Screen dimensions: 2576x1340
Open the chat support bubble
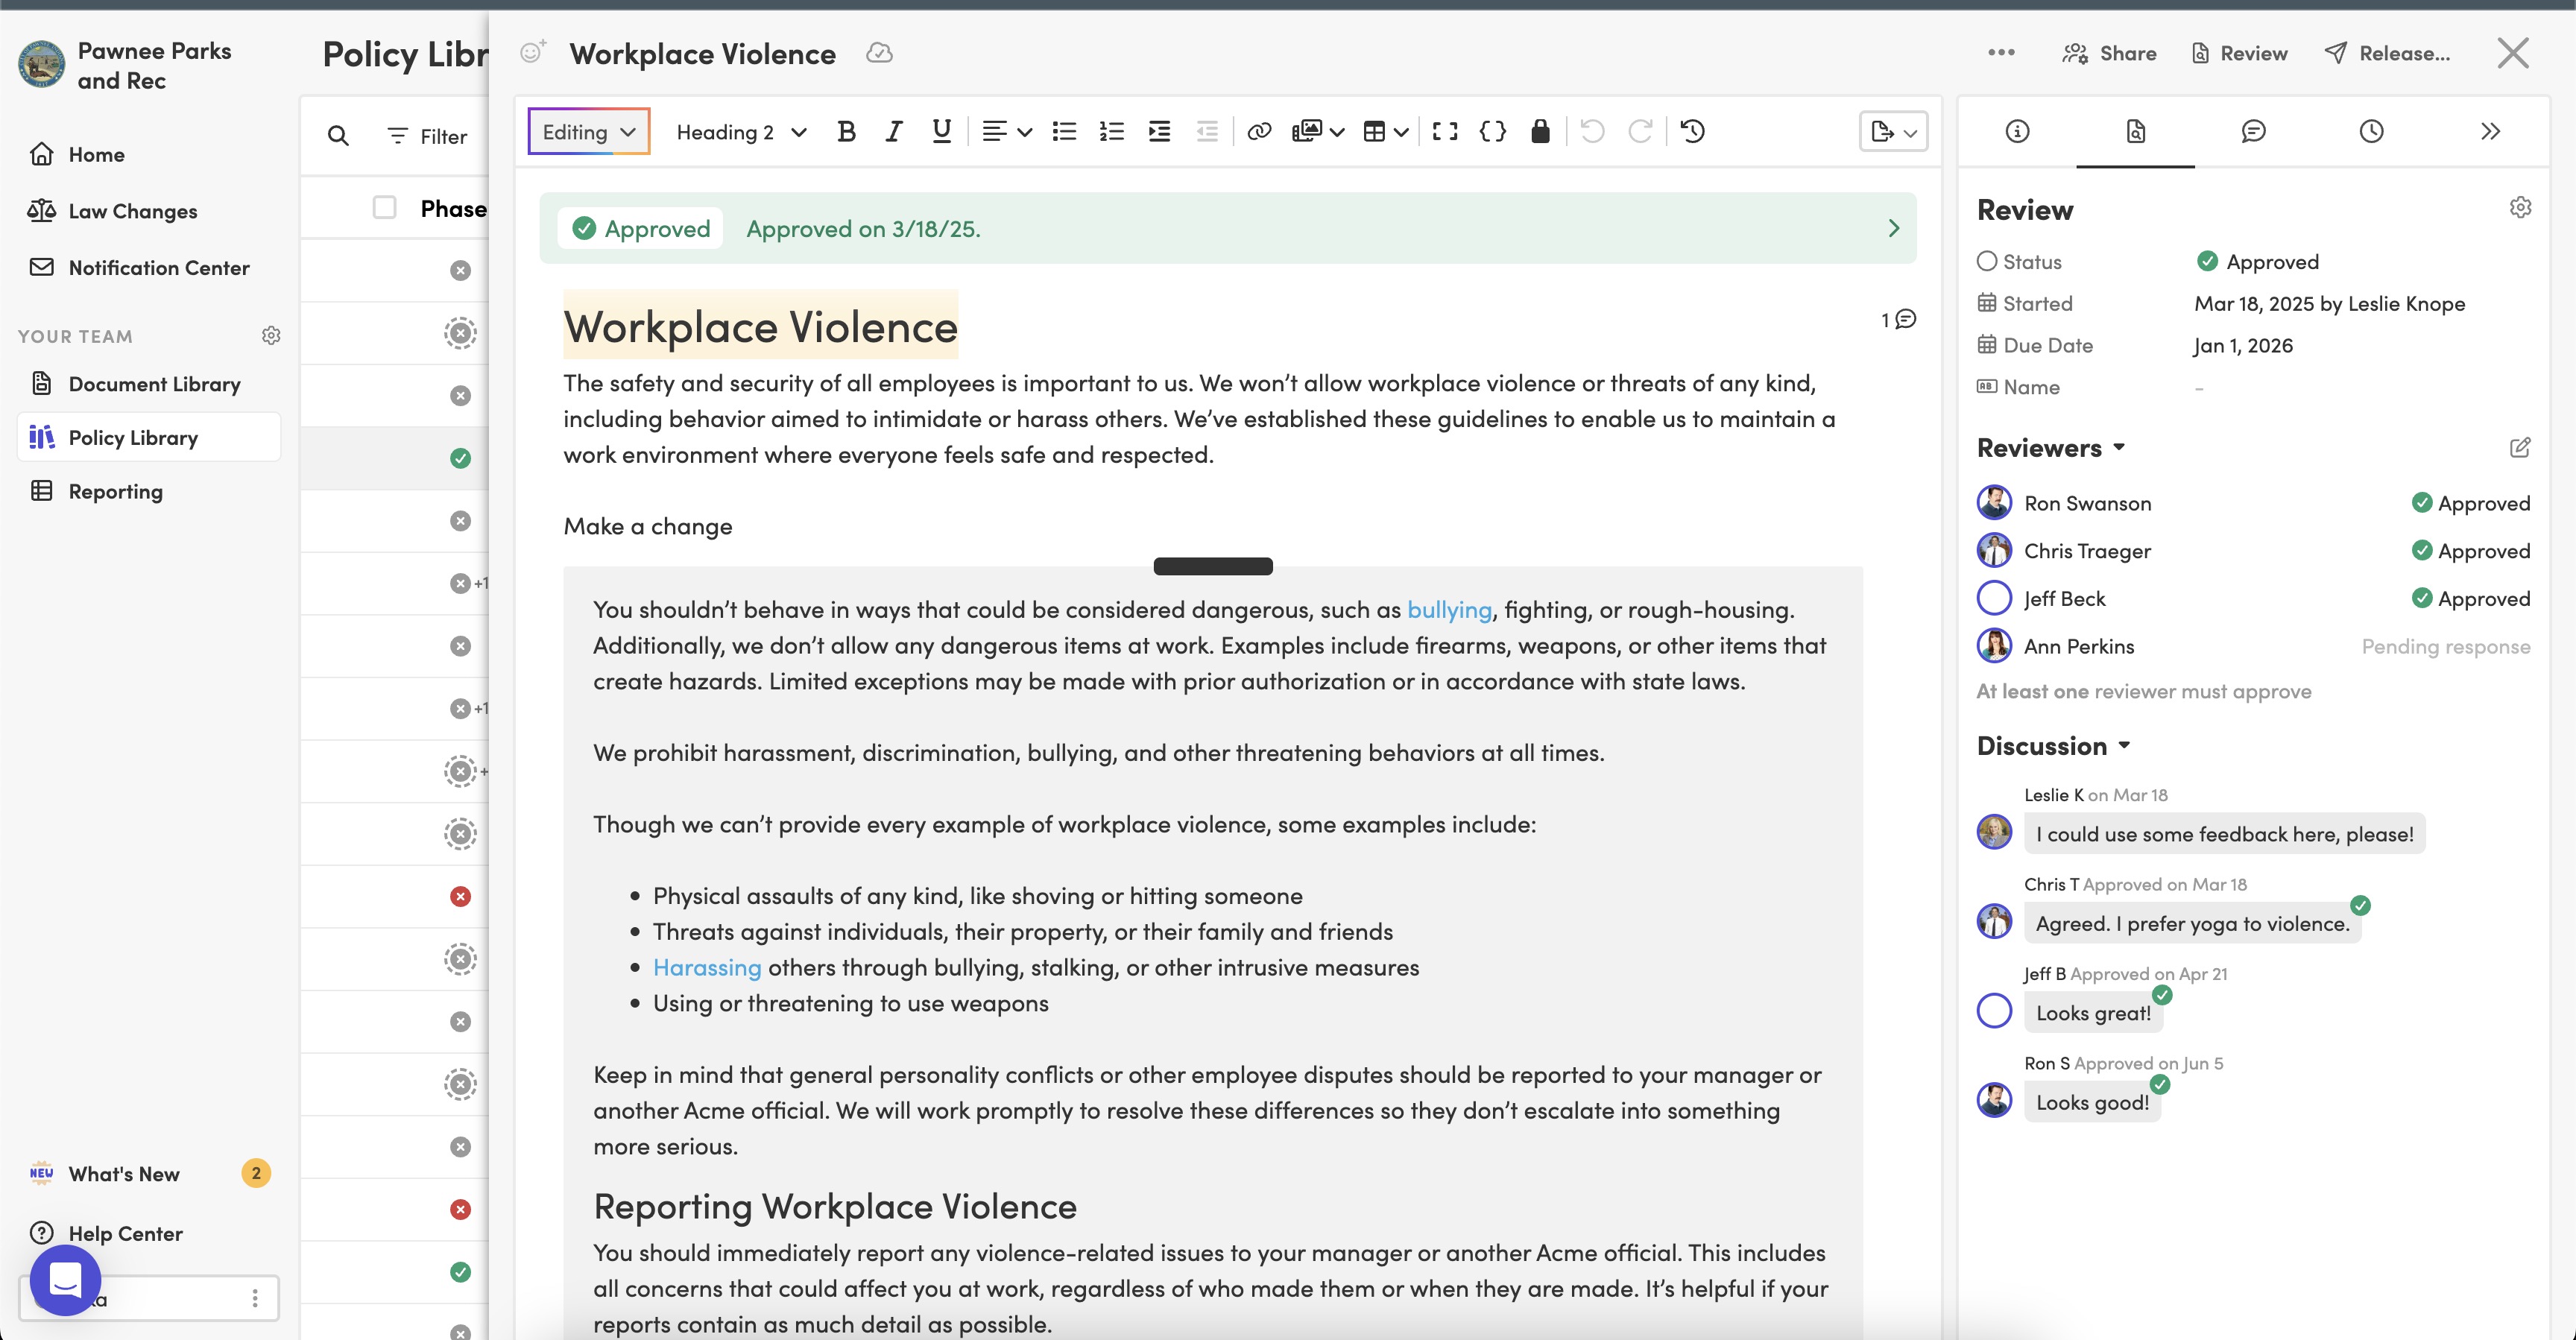tap(65, 1279)
